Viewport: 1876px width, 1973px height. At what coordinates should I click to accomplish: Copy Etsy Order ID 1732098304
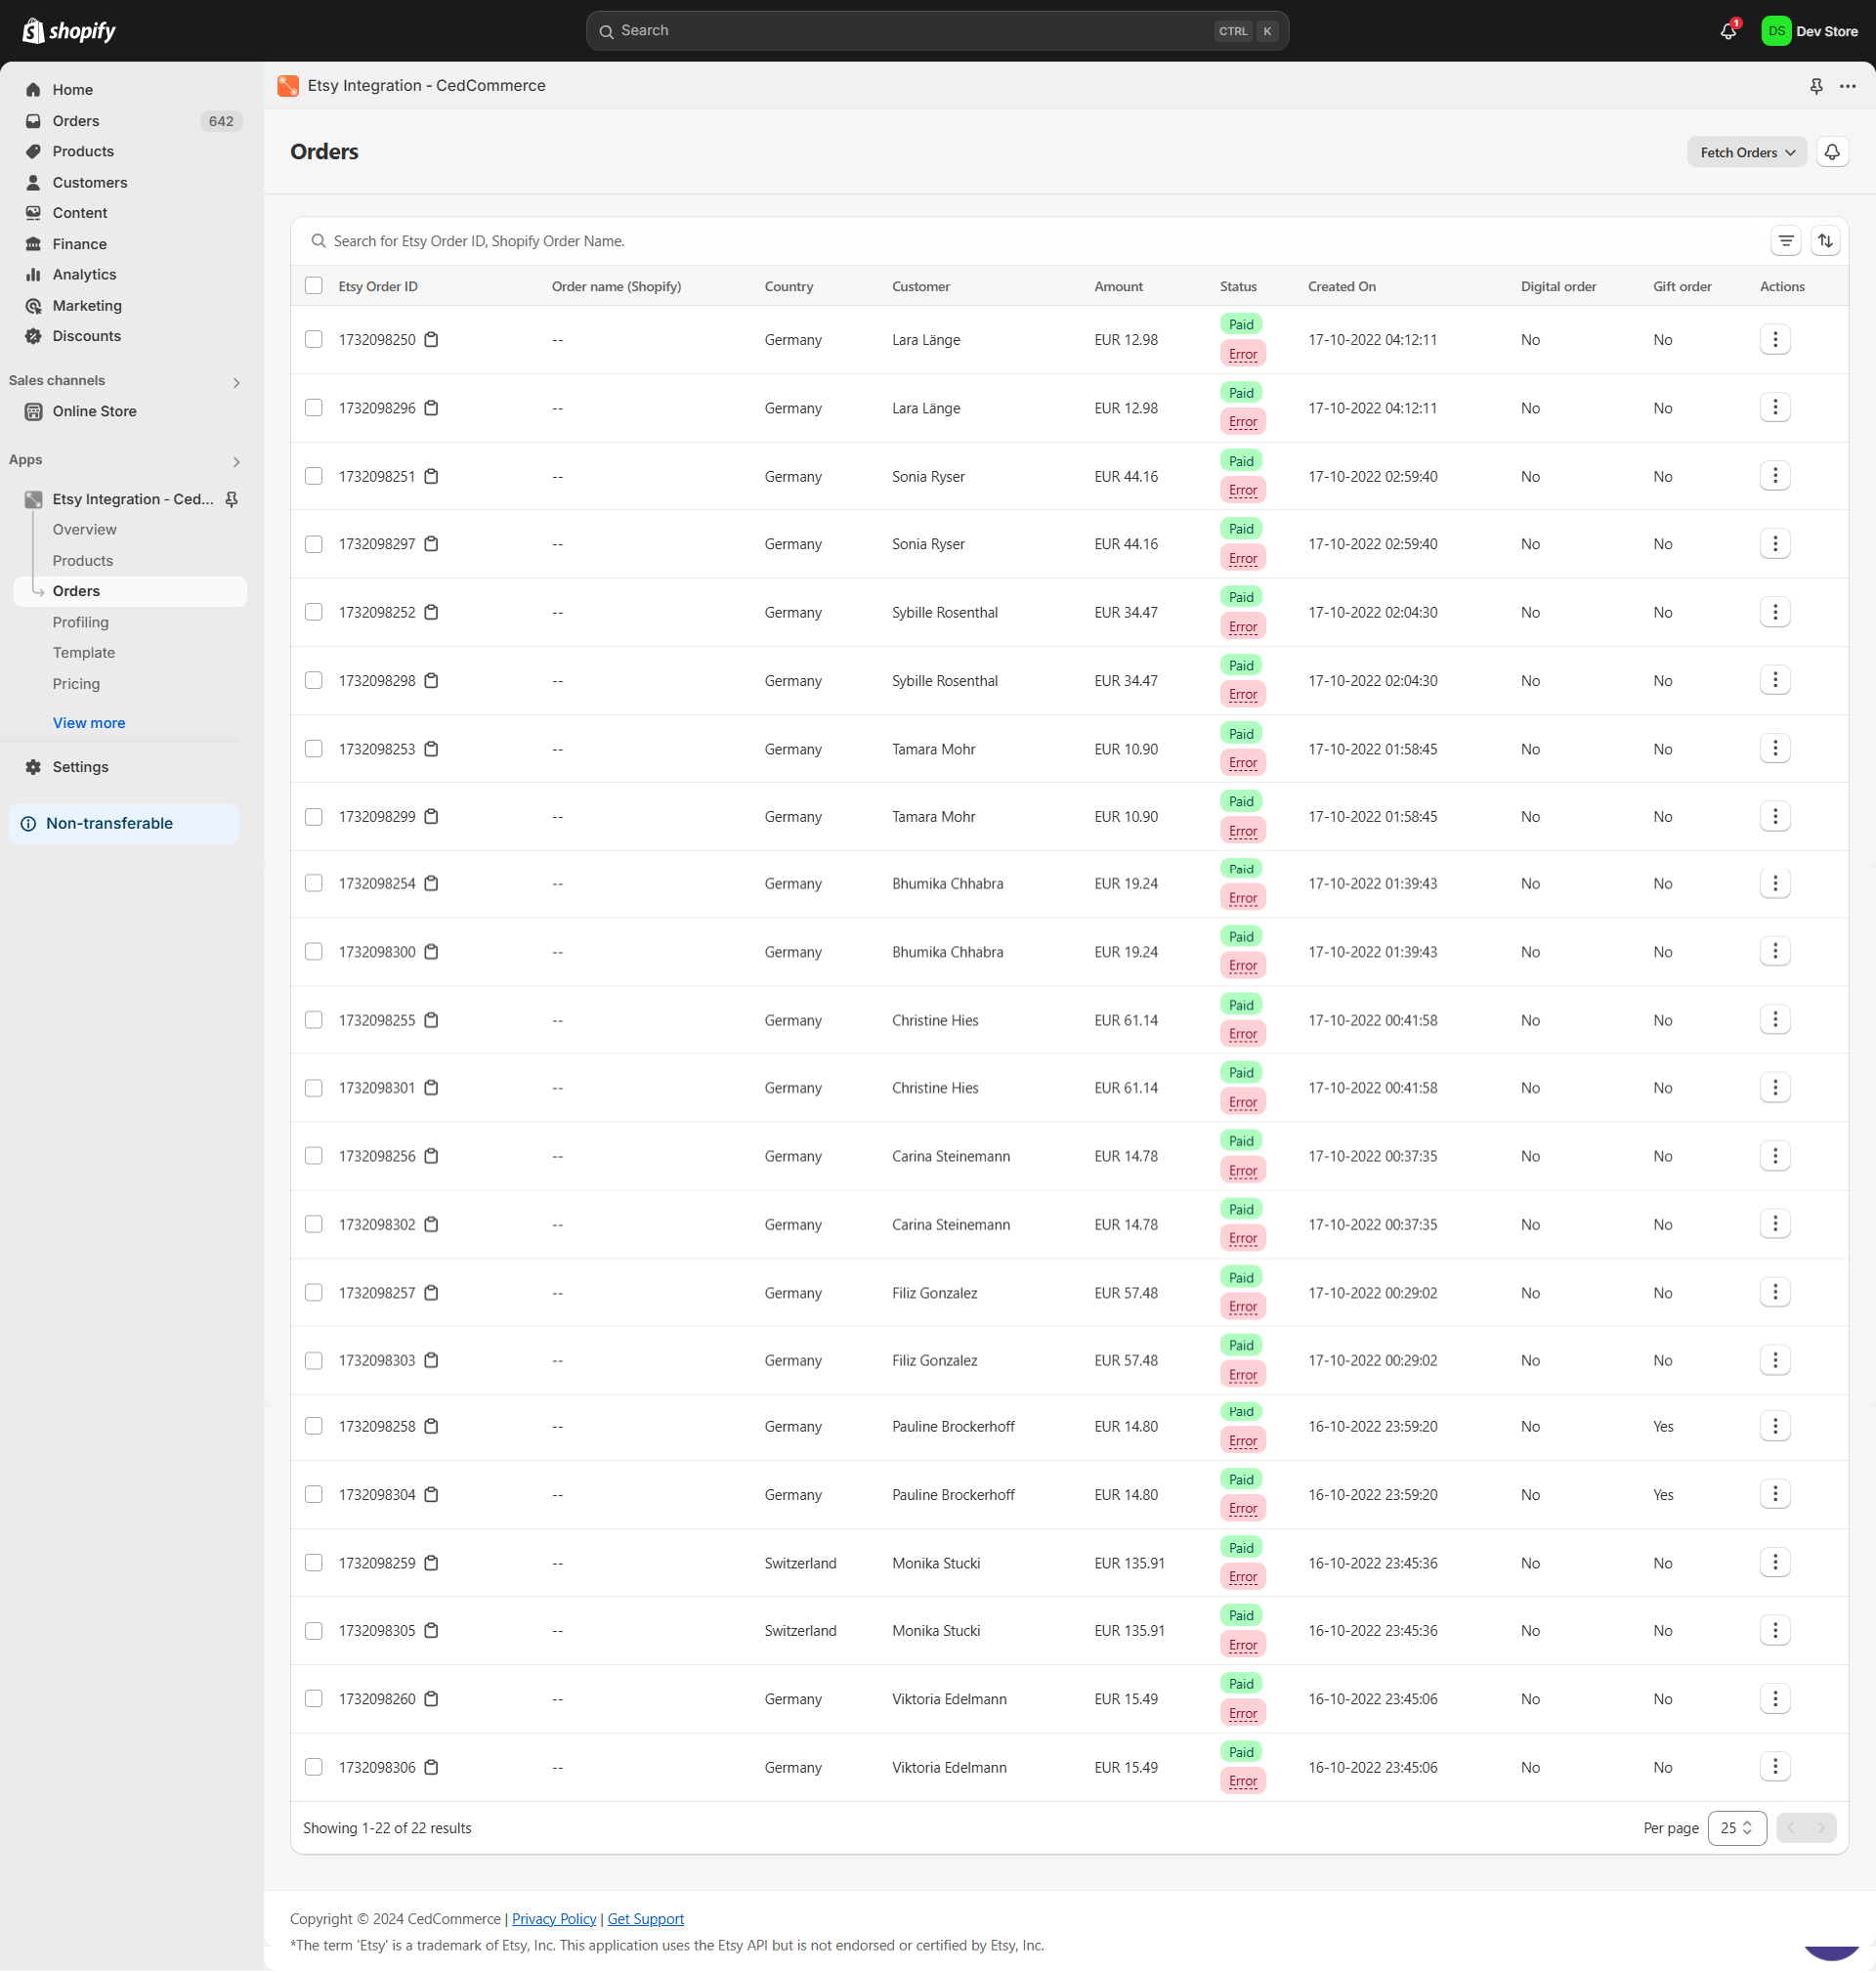tap(431, 1495)
